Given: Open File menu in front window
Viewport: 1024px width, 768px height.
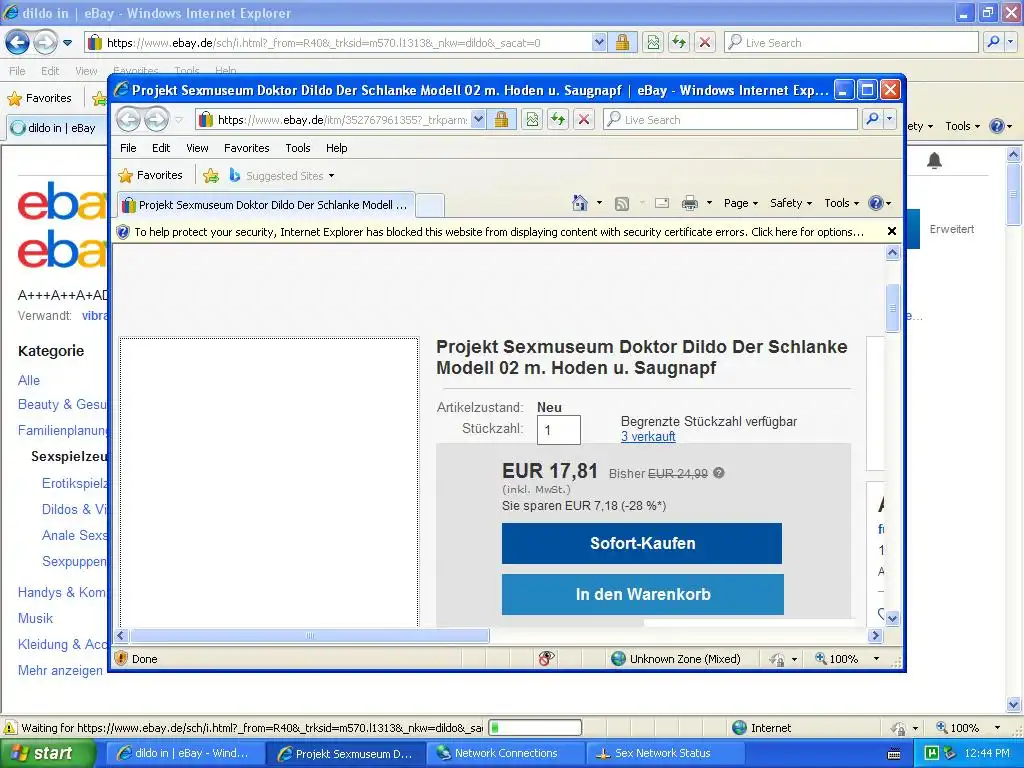Looking at the screenshot, I should [x=128, y=148].
